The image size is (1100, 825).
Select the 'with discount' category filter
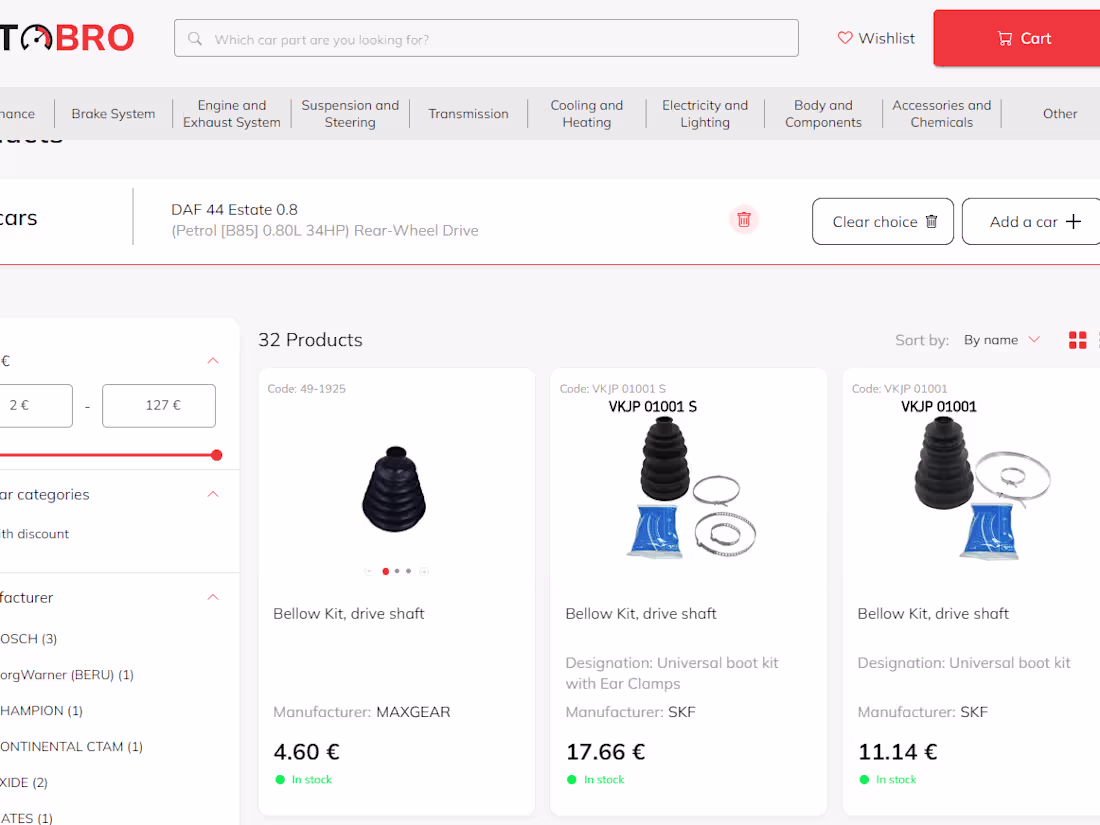point(36,533)
